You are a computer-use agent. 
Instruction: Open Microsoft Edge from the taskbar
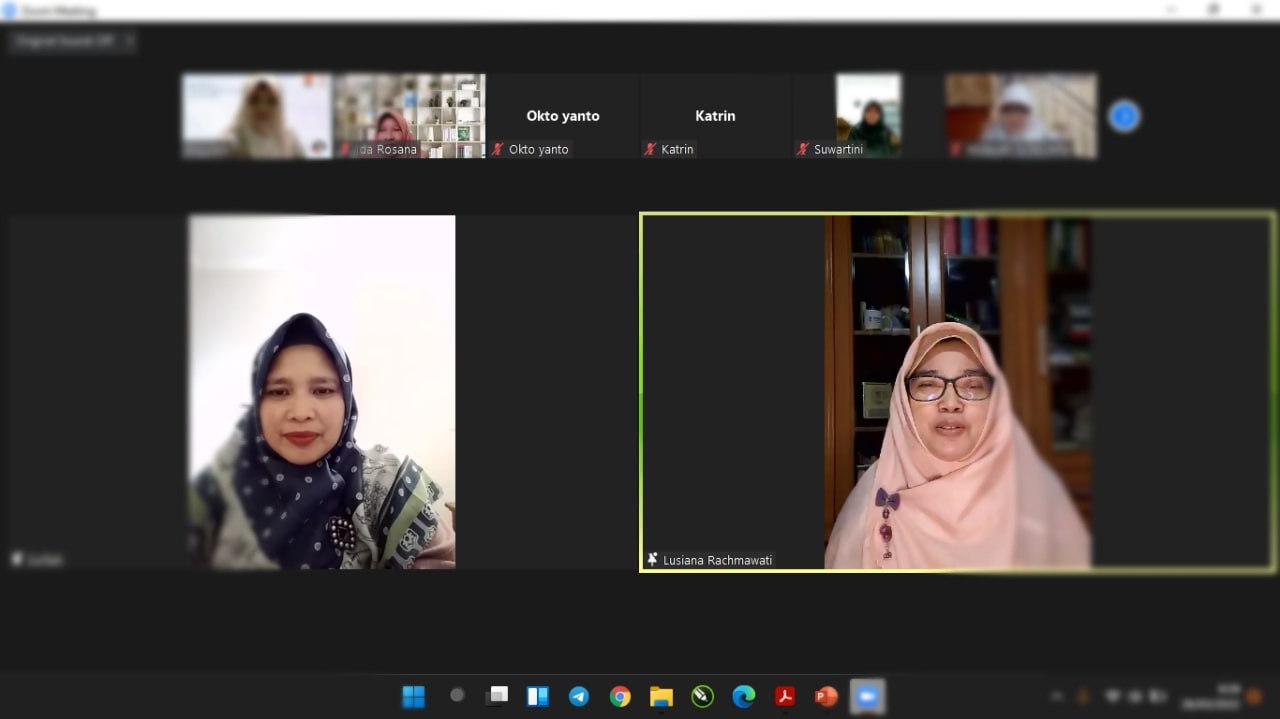(743, 697)
